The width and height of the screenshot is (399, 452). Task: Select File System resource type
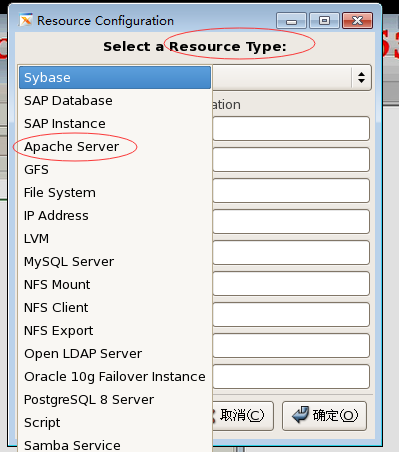pyautogui.click(x=115, y=193)
